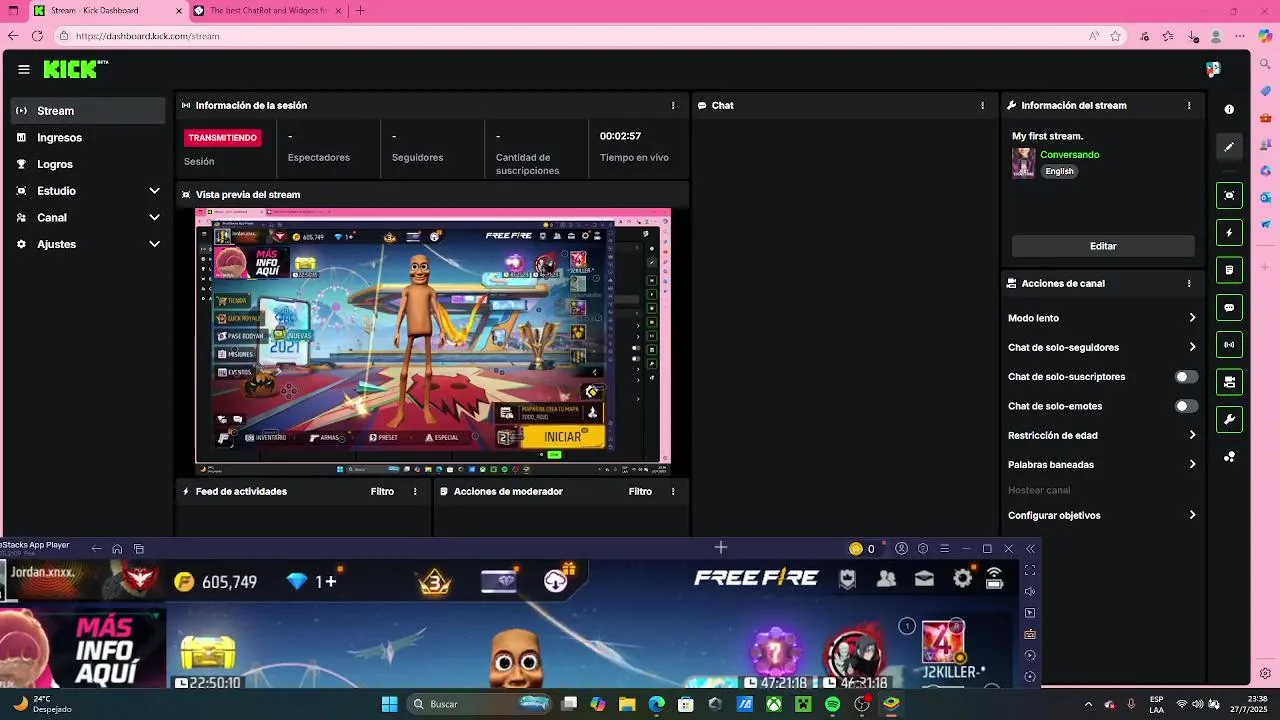1280x720 pixels.
Task: Click the BlueStacks home icon
Action: coord(117,548)
